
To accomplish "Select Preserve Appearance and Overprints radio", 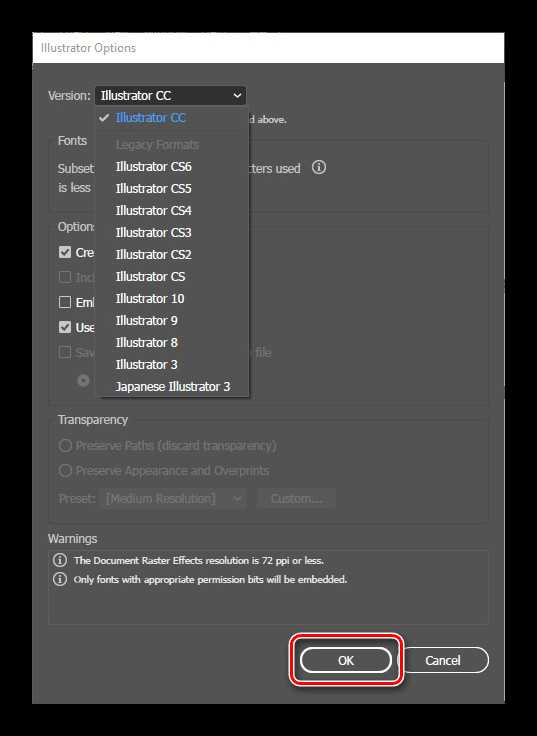I will (65, 470).
